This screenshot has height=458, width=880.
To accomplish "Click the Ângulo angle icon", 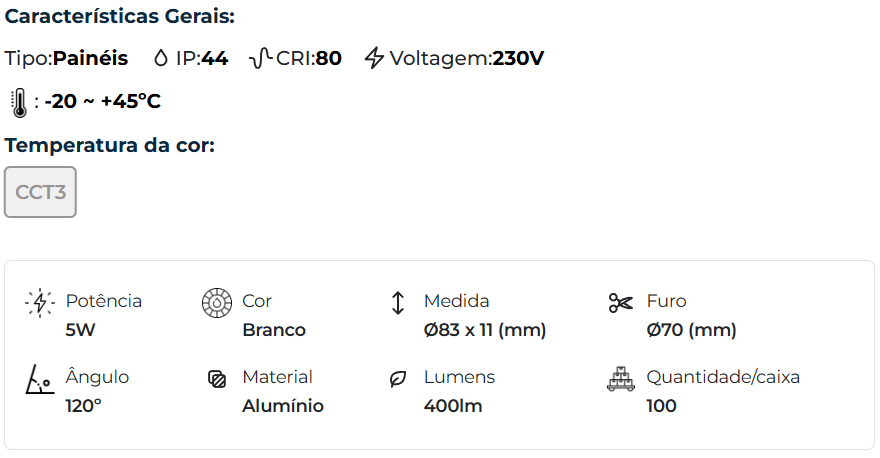I will click(39, 380).
